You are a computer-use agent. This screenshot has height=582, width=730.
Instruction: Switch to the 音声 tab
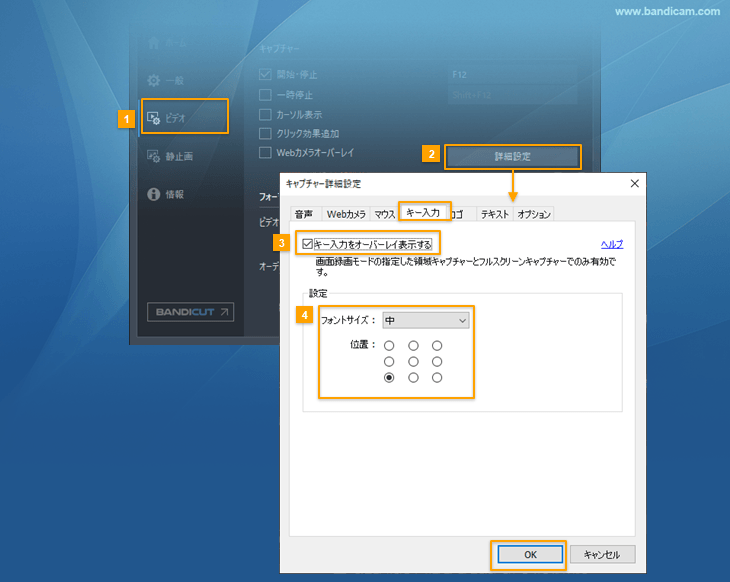click(304, 214)
